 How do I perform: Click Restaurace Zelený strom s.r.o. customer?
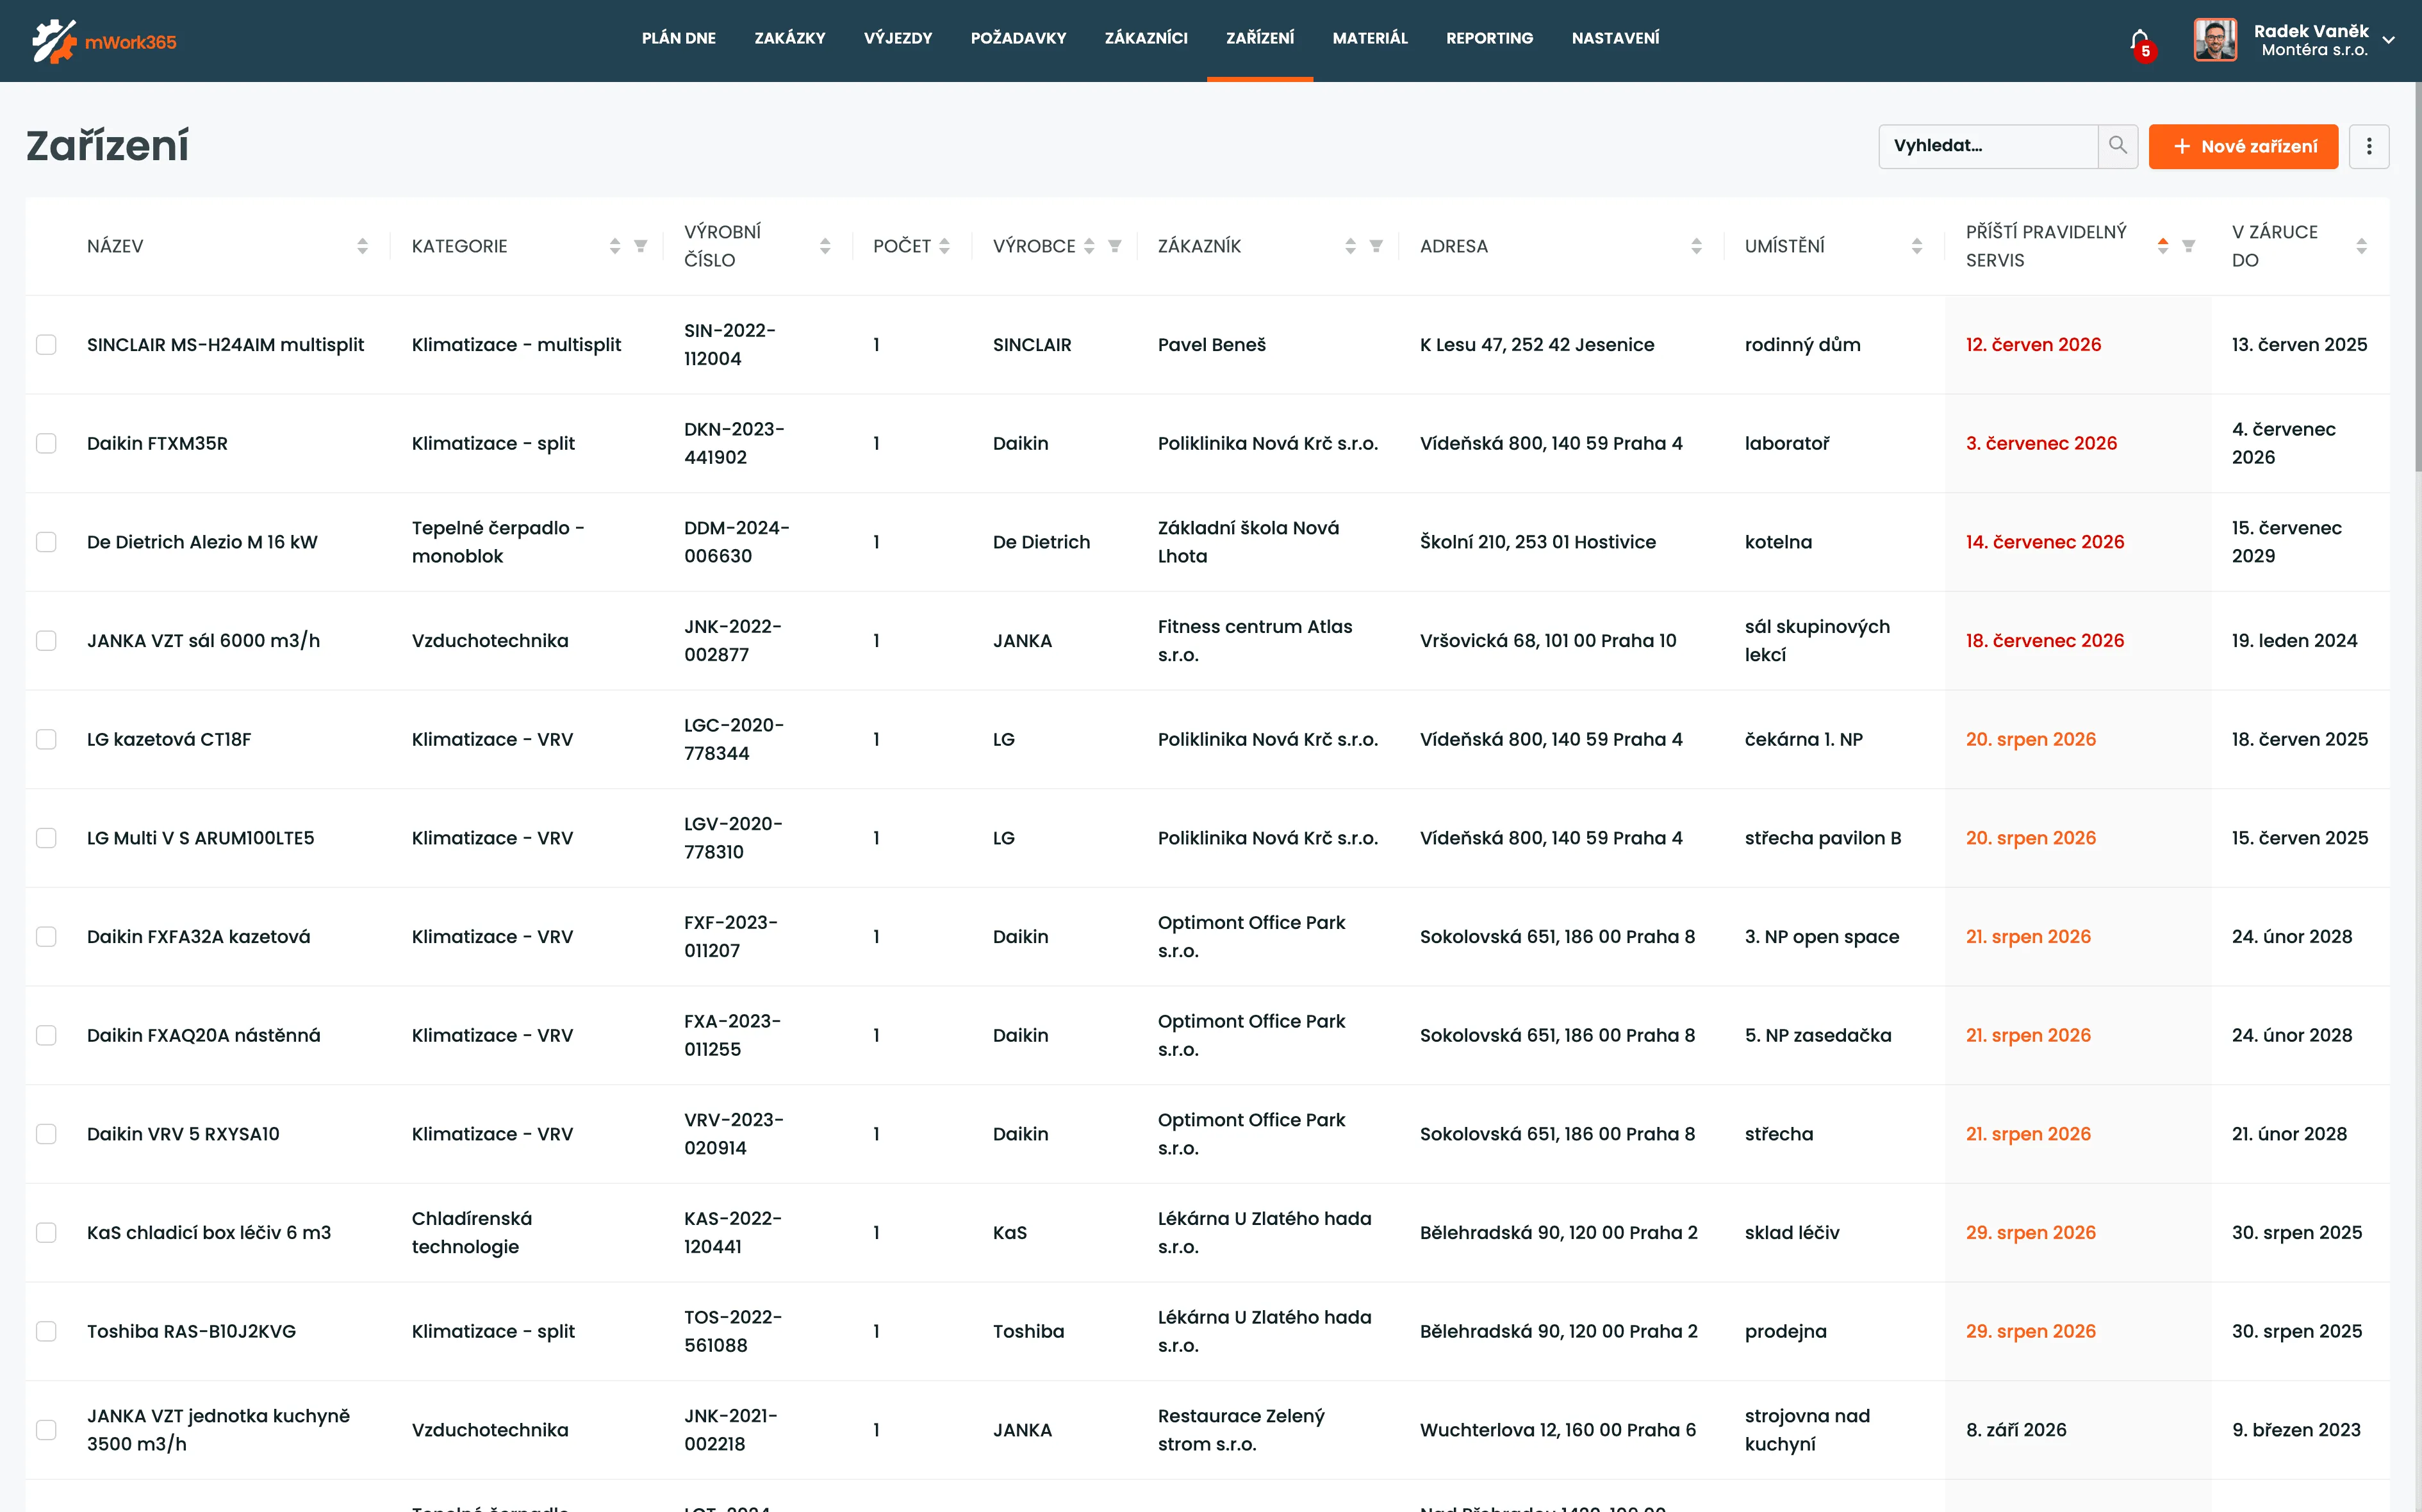point(1241,1430)
